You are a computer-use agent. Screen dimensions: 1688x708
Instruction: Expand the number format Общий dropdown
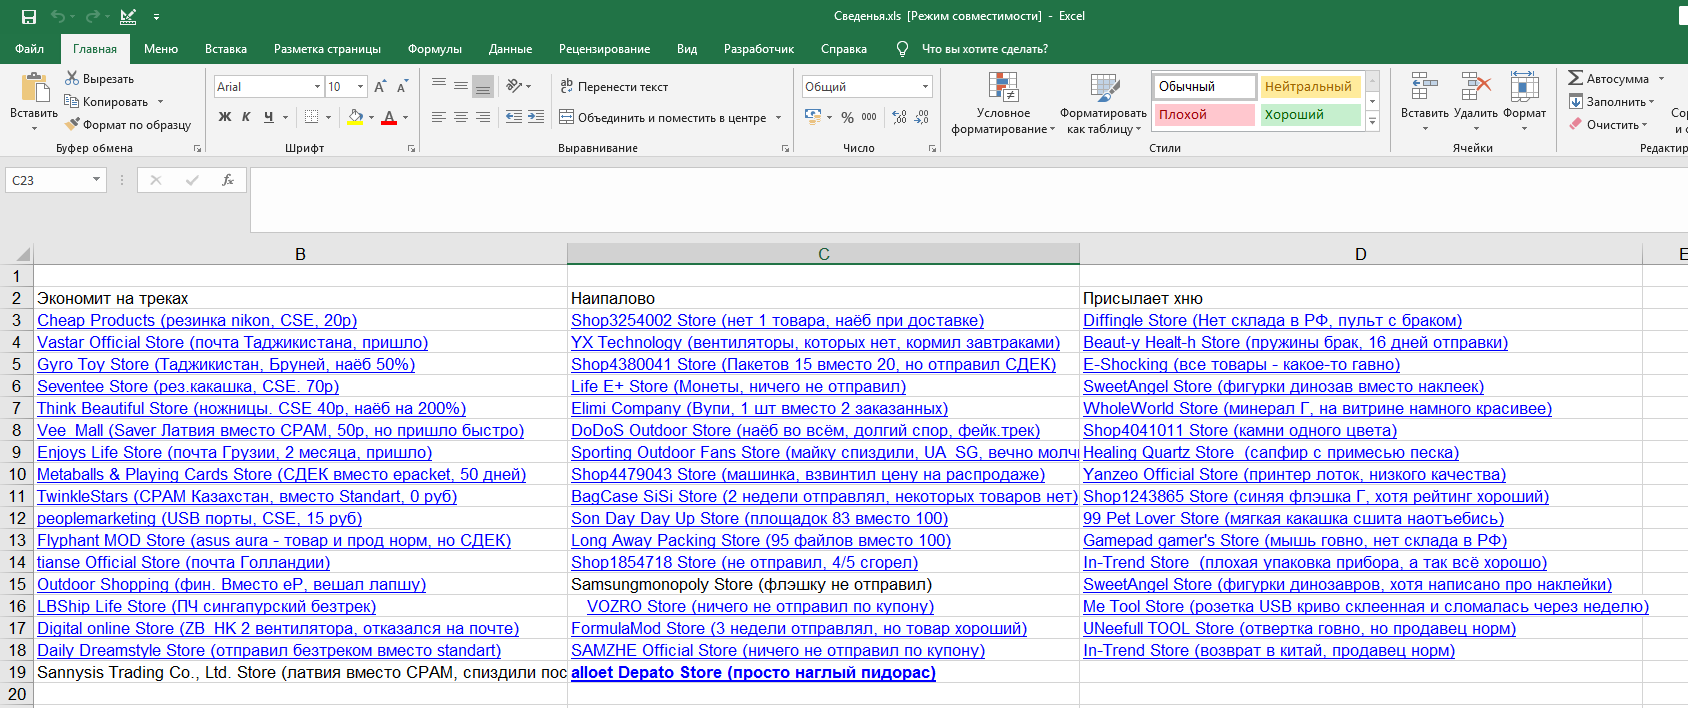926,87
